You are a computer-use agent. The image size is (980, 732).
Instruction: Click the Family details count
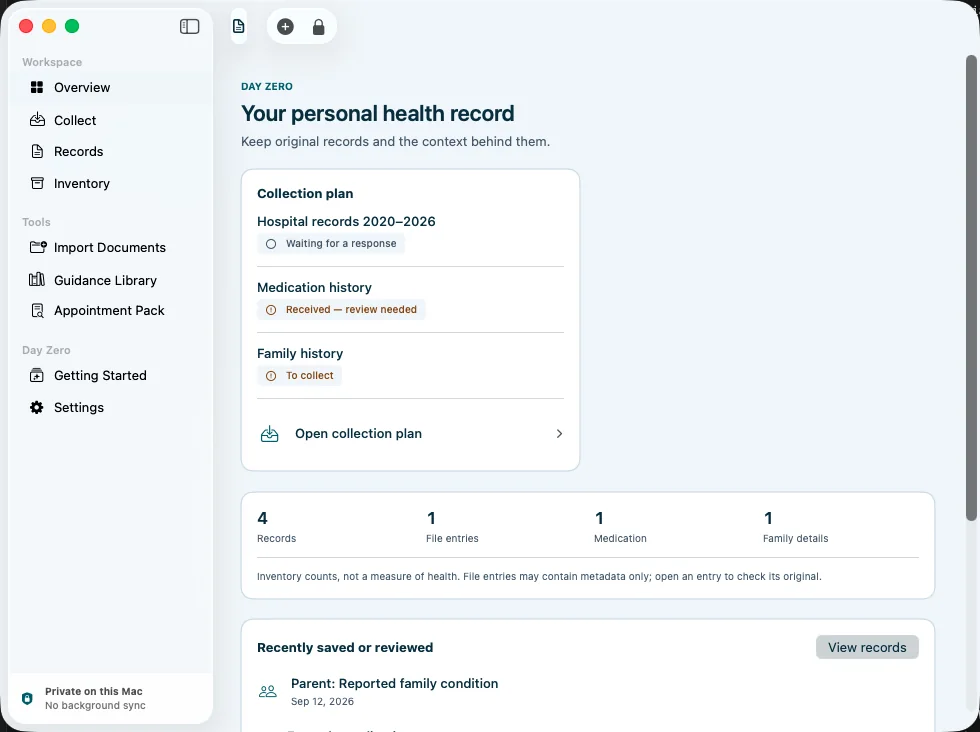pyautogui.click(x=795, y=527)
